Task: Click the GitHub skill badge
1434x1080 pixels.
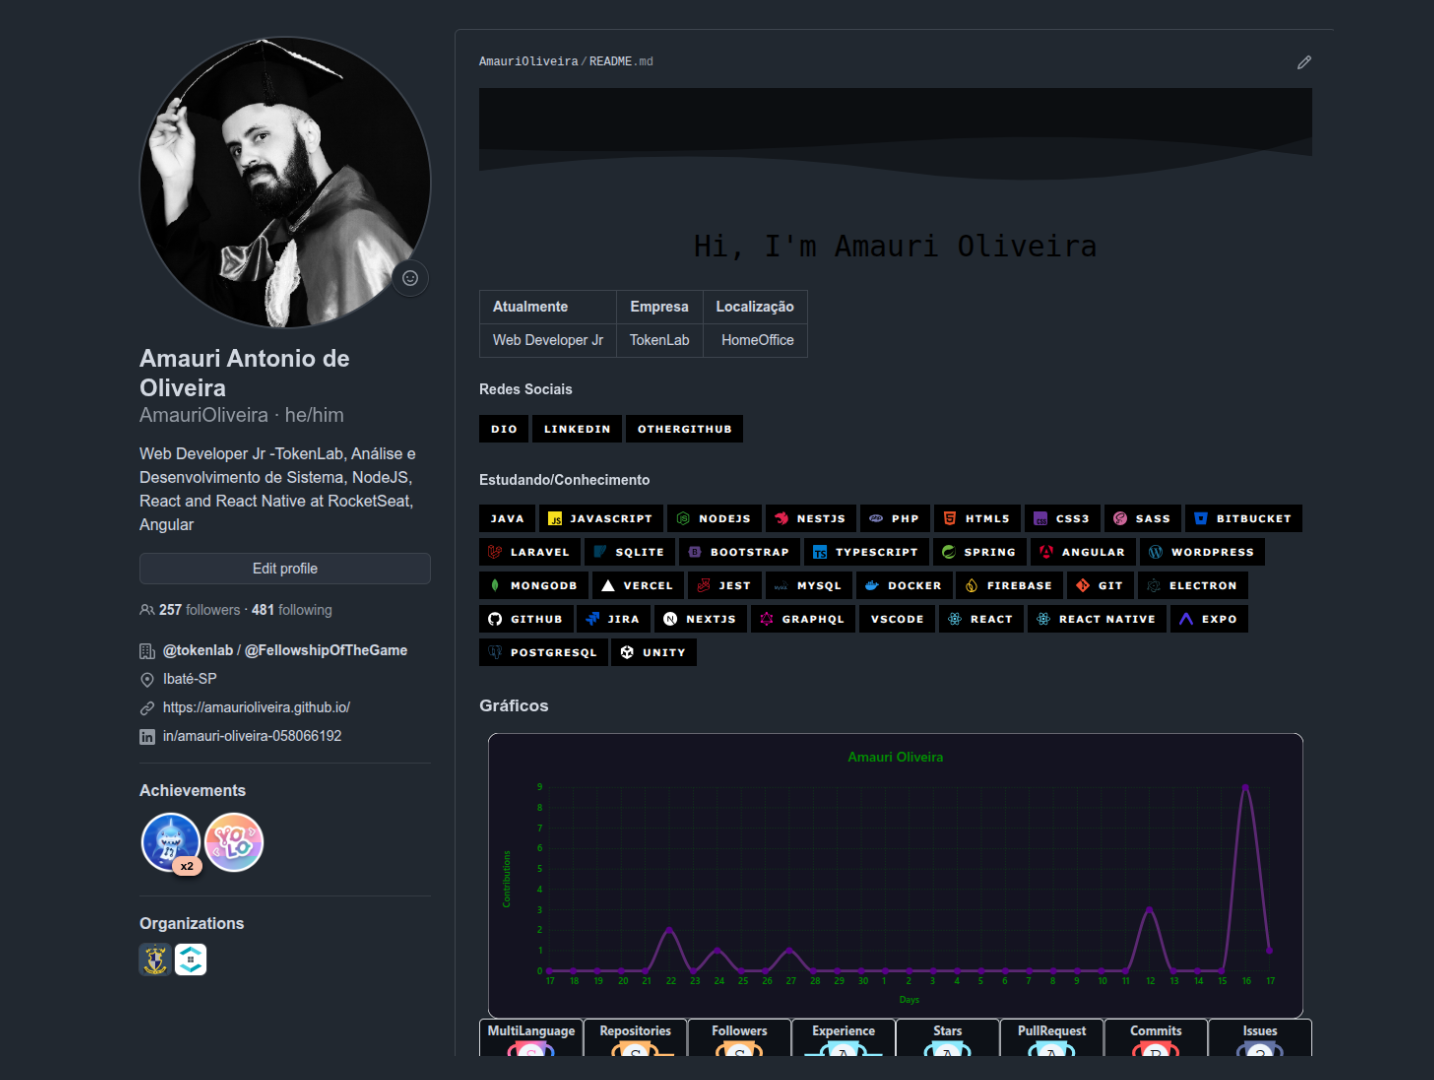Action: coord(526,619)
